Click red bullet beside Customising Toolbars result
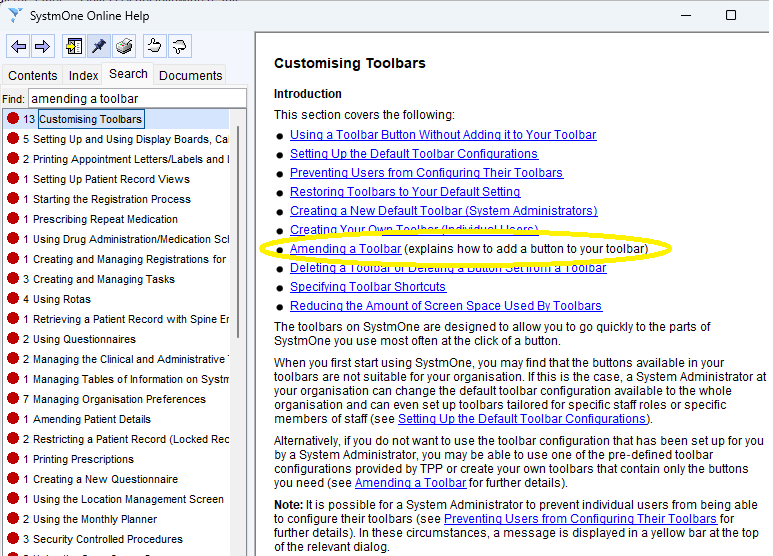773x556 pixels. coord(13,118)
